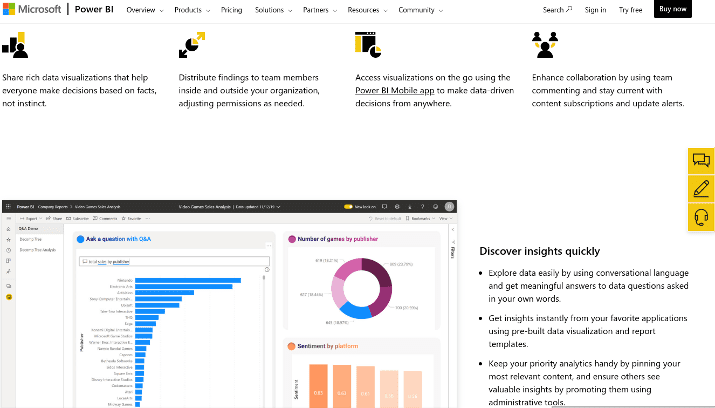715x408 pixels.
Task: Click the yellow workspace icon in dashboard sidebar
Action: [8, 297]
